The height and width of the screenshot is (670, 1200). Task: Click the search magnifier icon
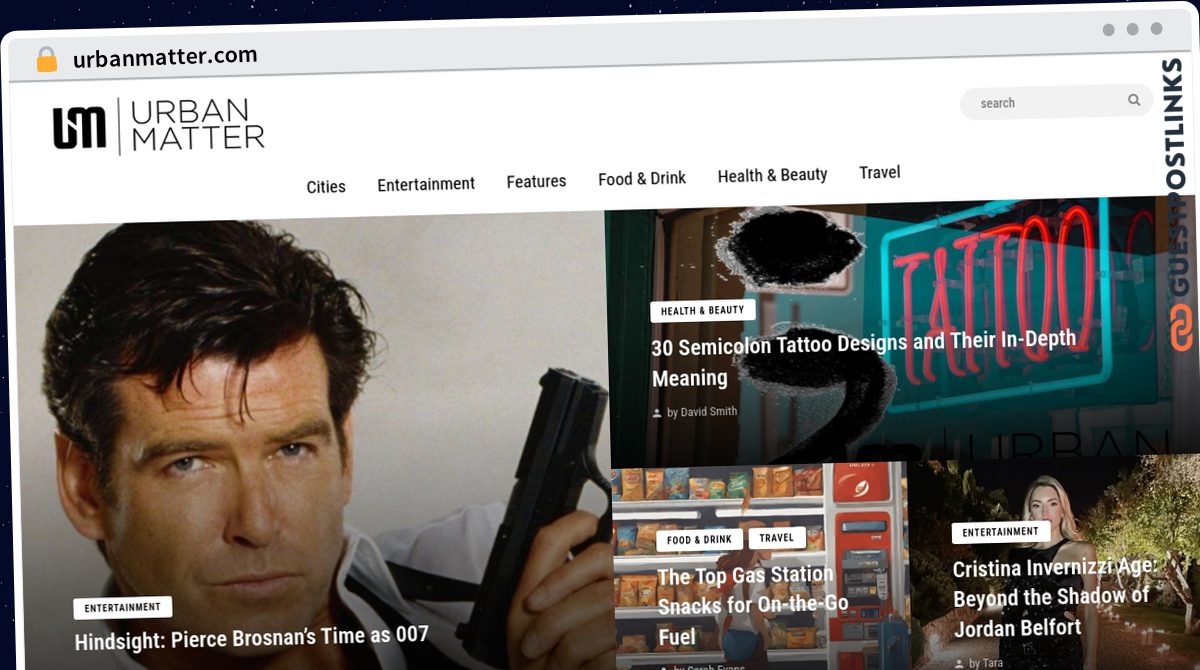(x=1134, y=100)
